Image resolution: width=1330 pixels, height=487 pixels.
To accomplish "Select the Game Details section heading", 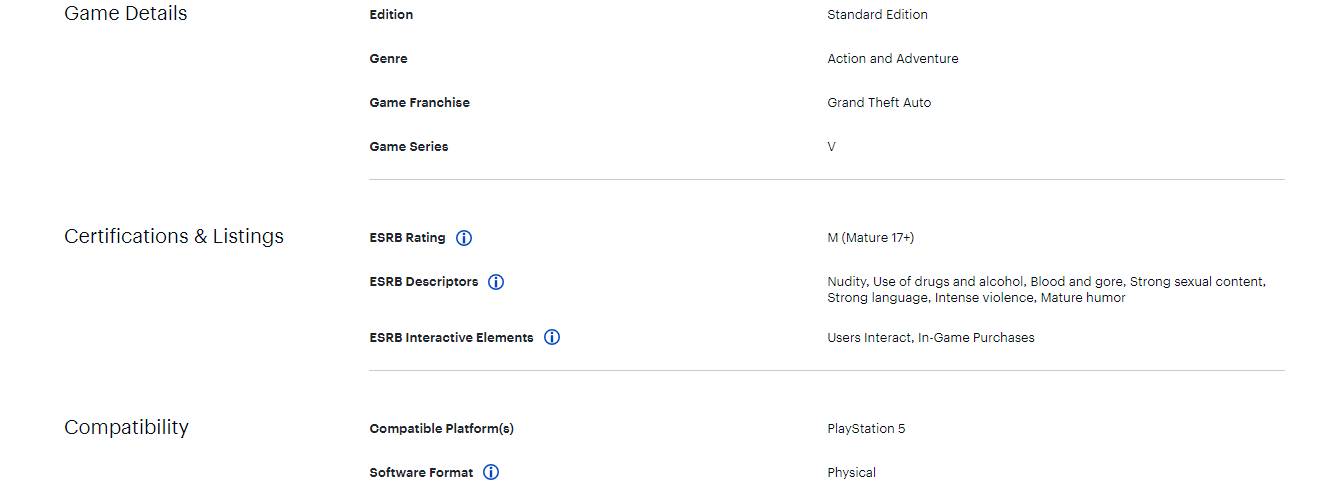I will pos(126,14).
